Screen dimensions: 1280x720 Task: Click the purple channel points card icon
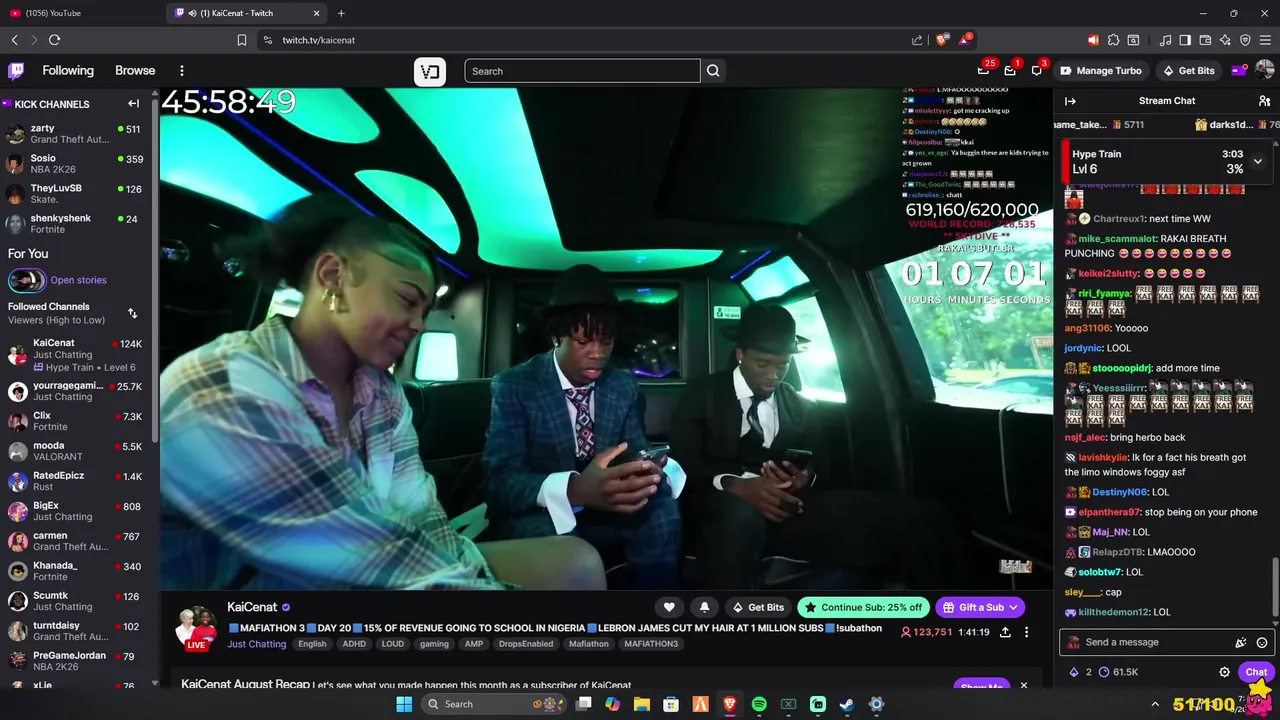pyautogui.click(x=1238, y=71)
